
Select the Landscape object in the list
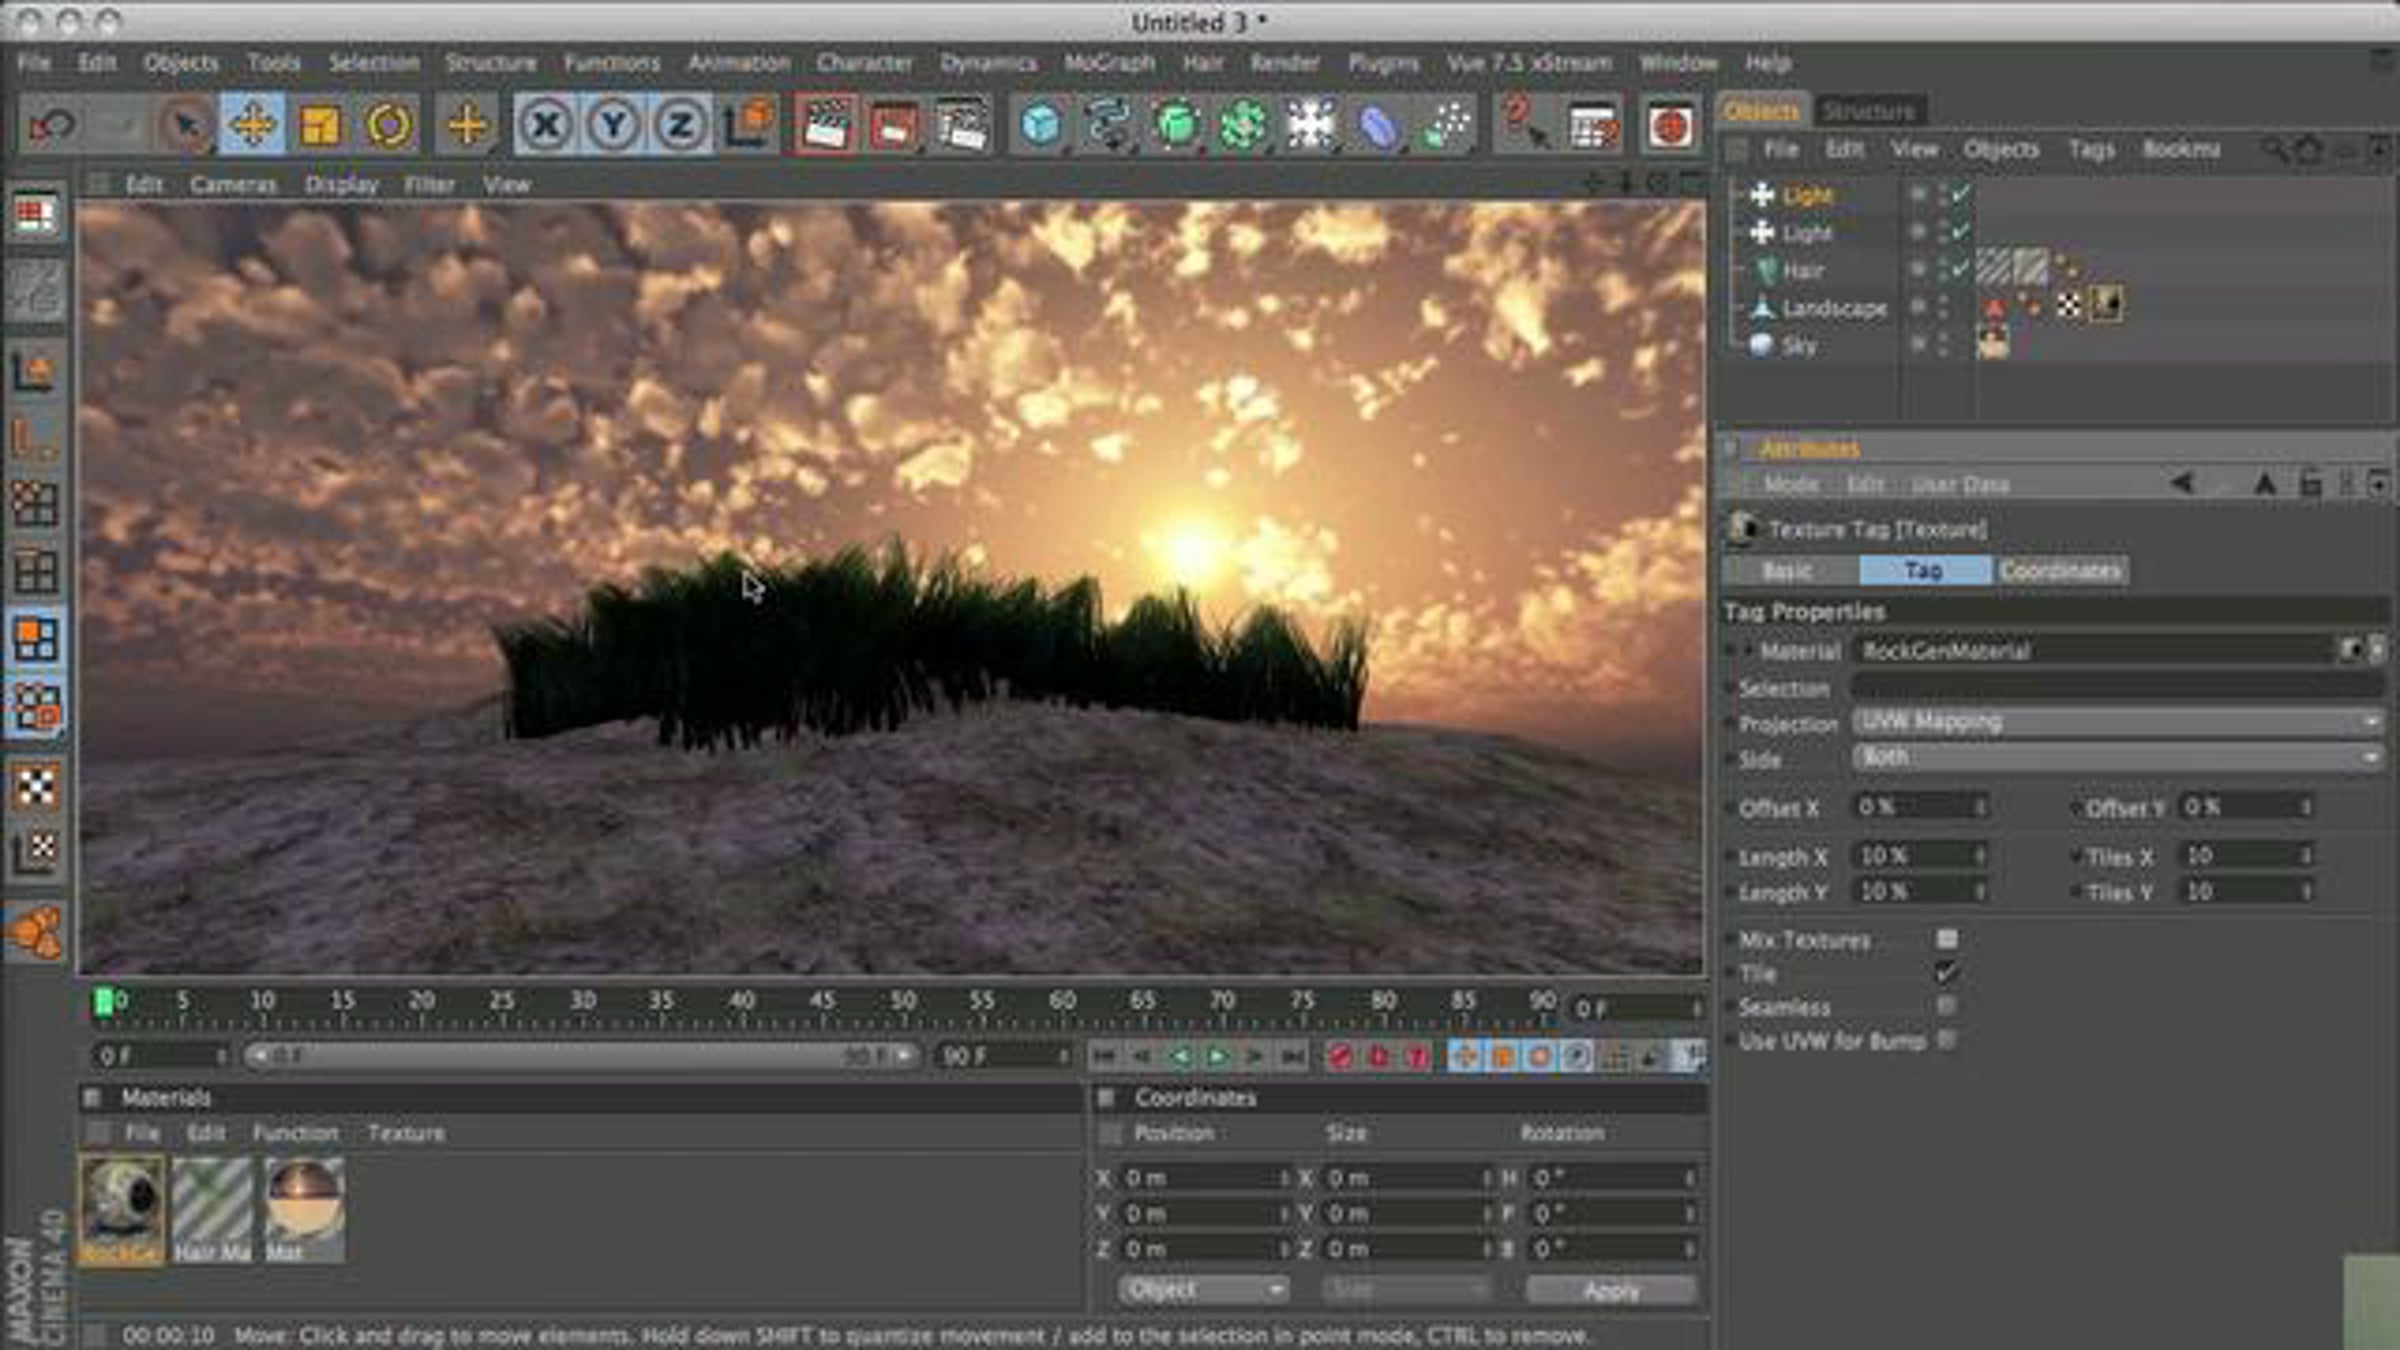point(1834,308)
